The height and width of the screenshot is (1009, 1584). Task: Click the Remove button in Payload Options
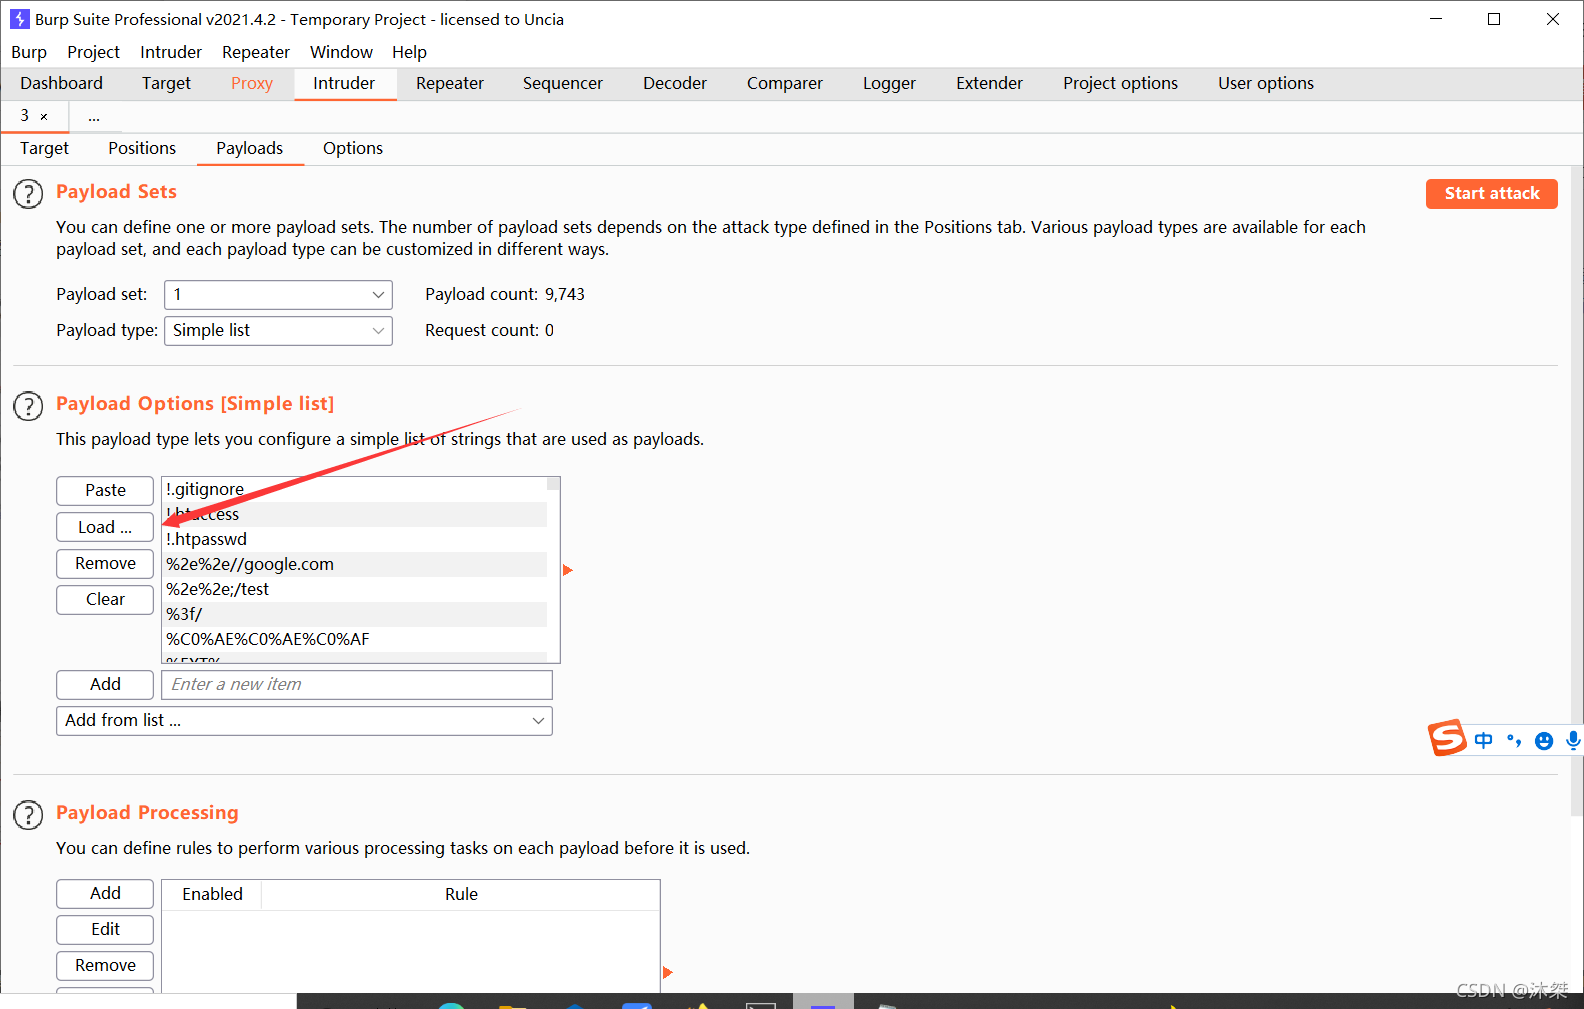105,564
